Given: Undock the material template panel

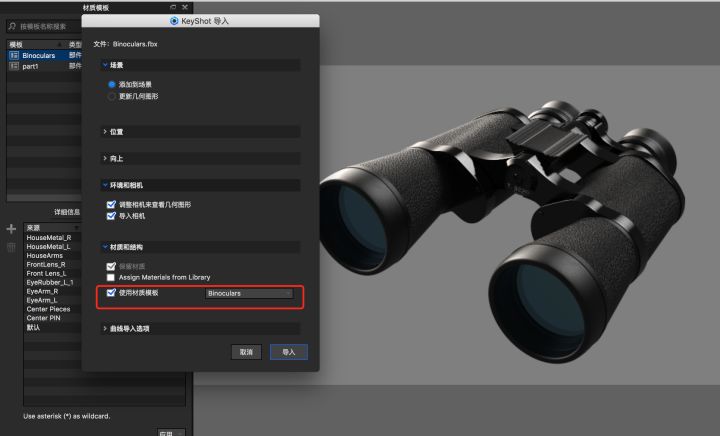Looking at the screenshot, I should coord(173,7).
